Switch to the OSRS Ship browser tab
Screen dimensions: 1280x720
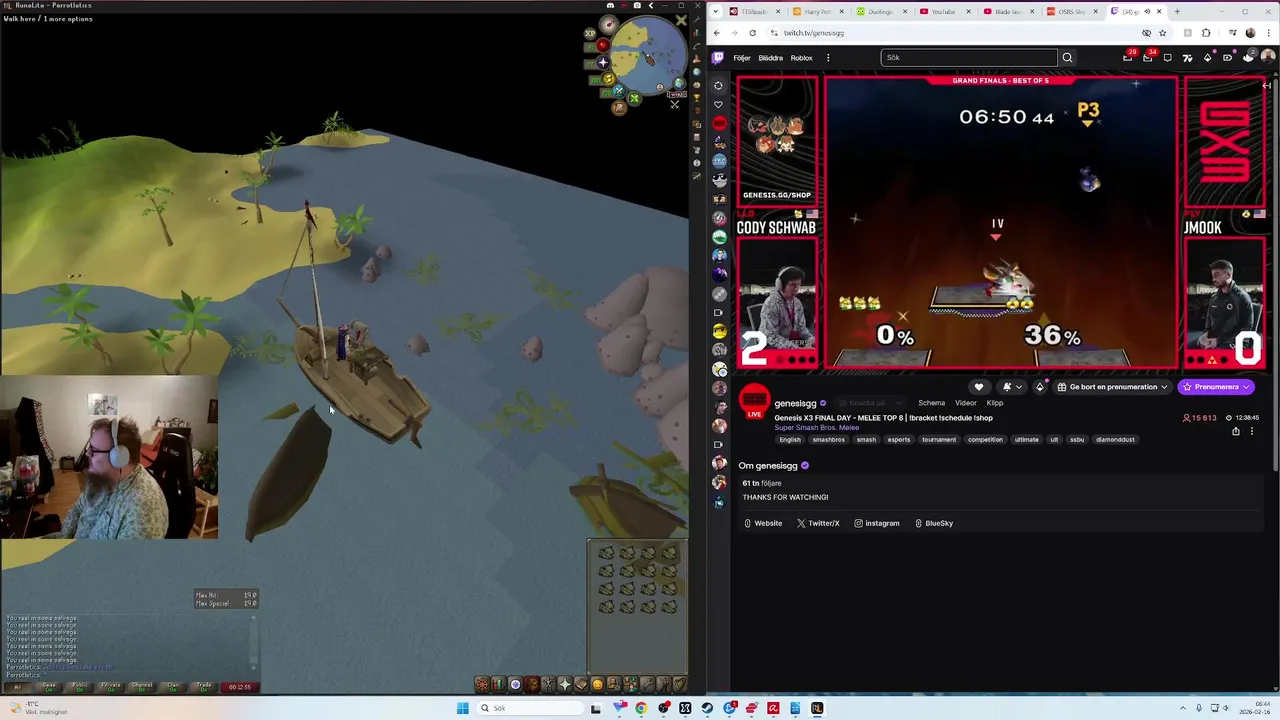pos(1070,11)
